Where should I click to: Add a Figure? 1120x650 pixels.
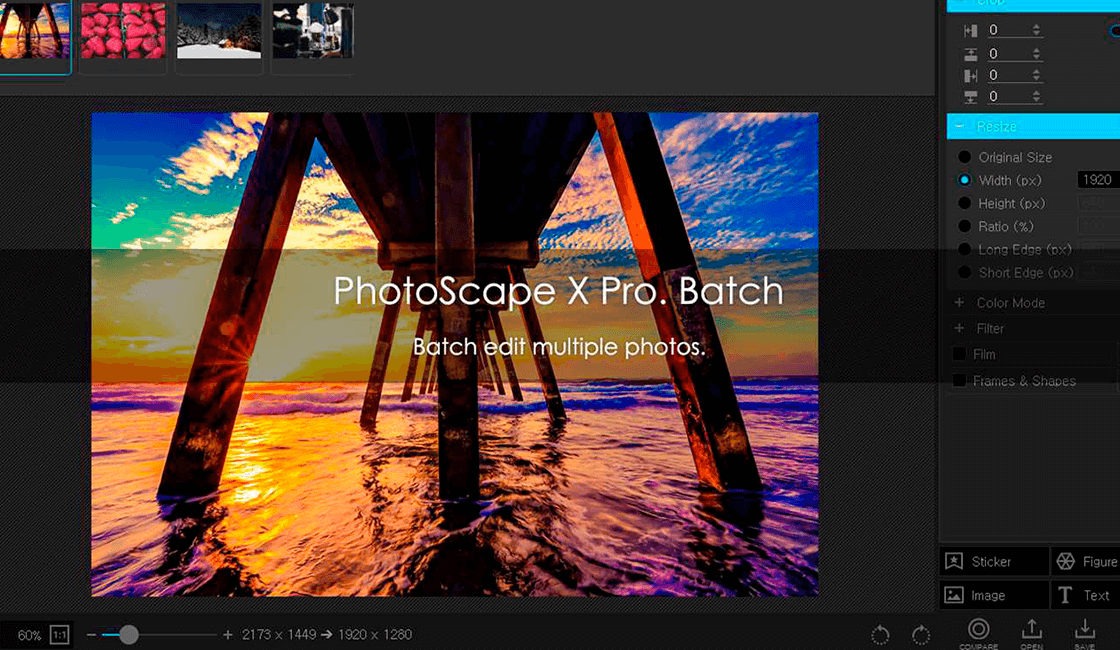tap(1086, 561)
